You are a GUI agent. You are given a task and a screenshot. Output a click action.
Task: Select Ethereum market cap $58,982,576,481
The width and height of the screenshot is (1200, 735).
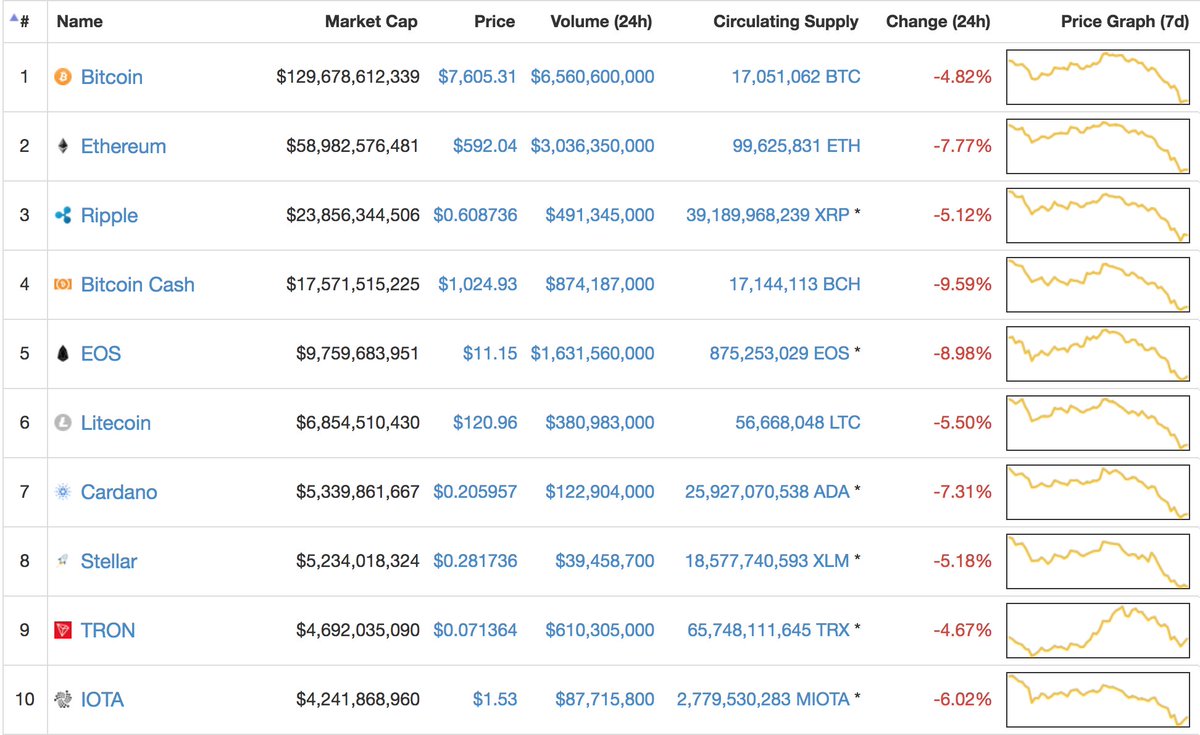(x=353, y=146)
